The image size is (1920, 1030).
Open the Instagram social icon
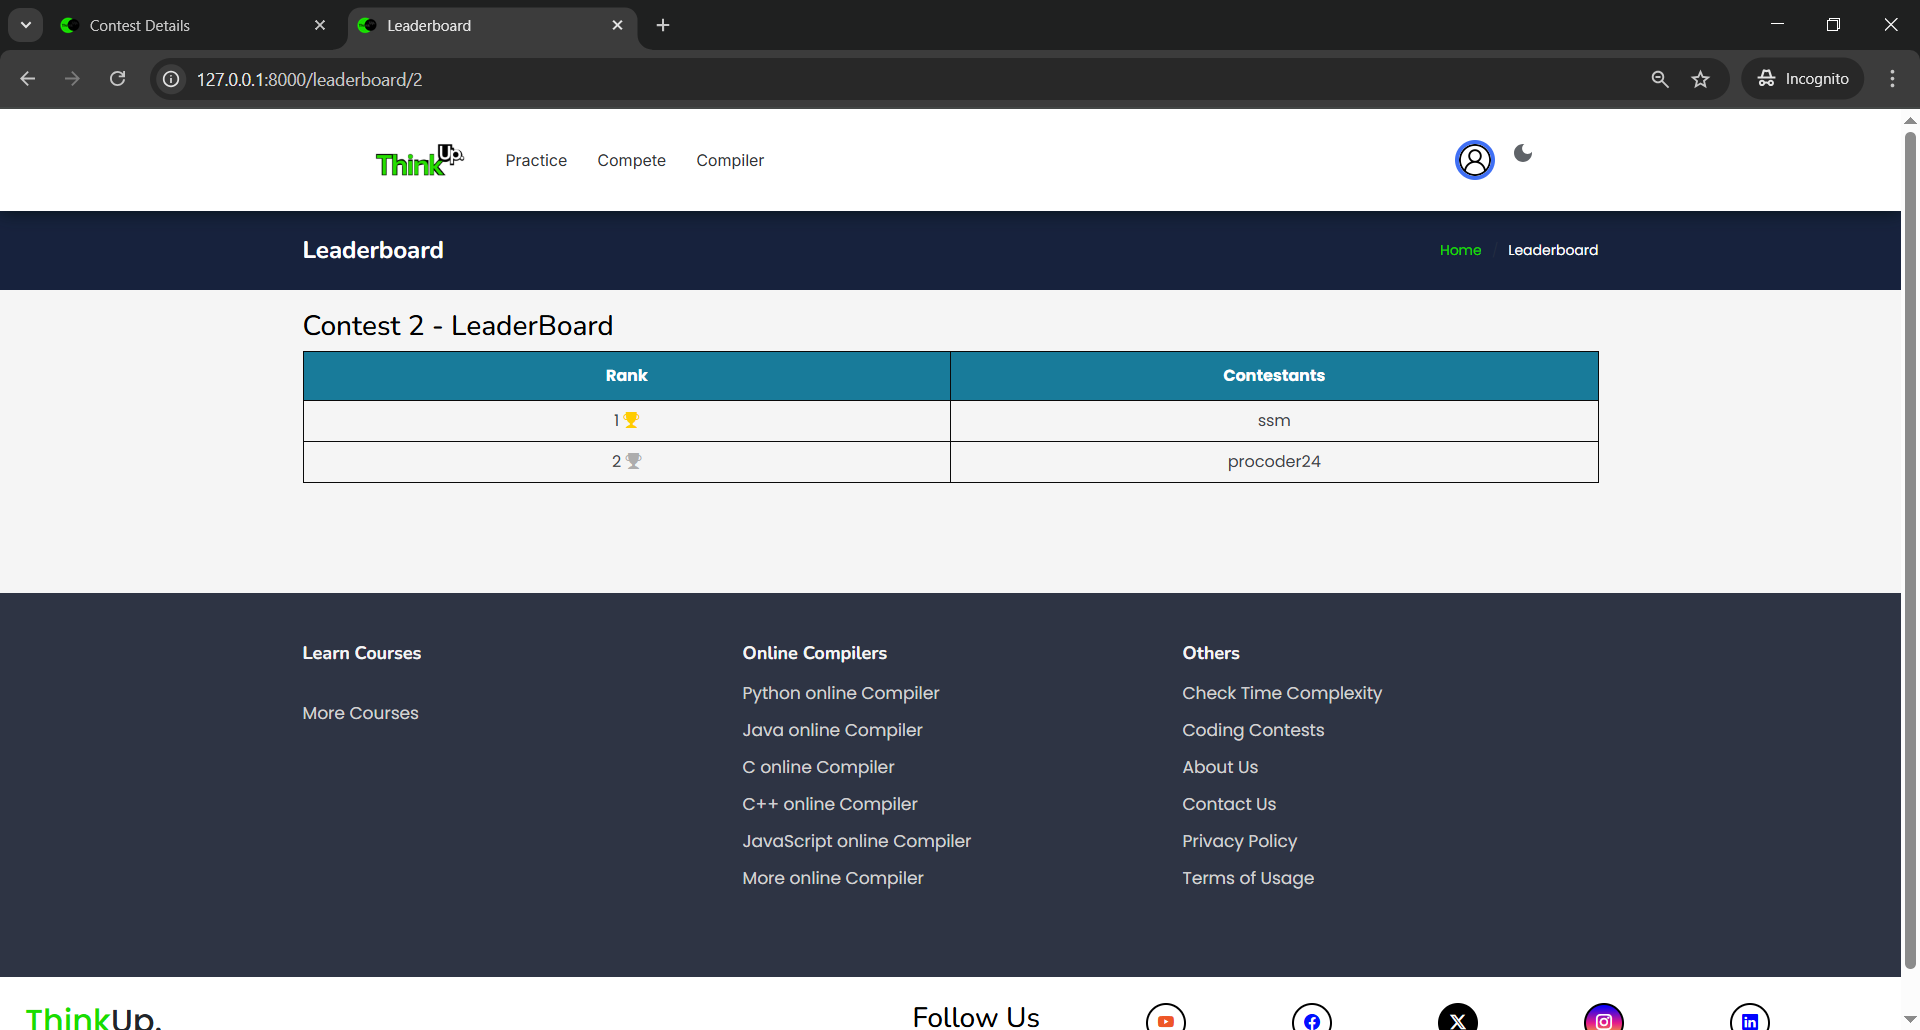click(x=1603, y=1020)
